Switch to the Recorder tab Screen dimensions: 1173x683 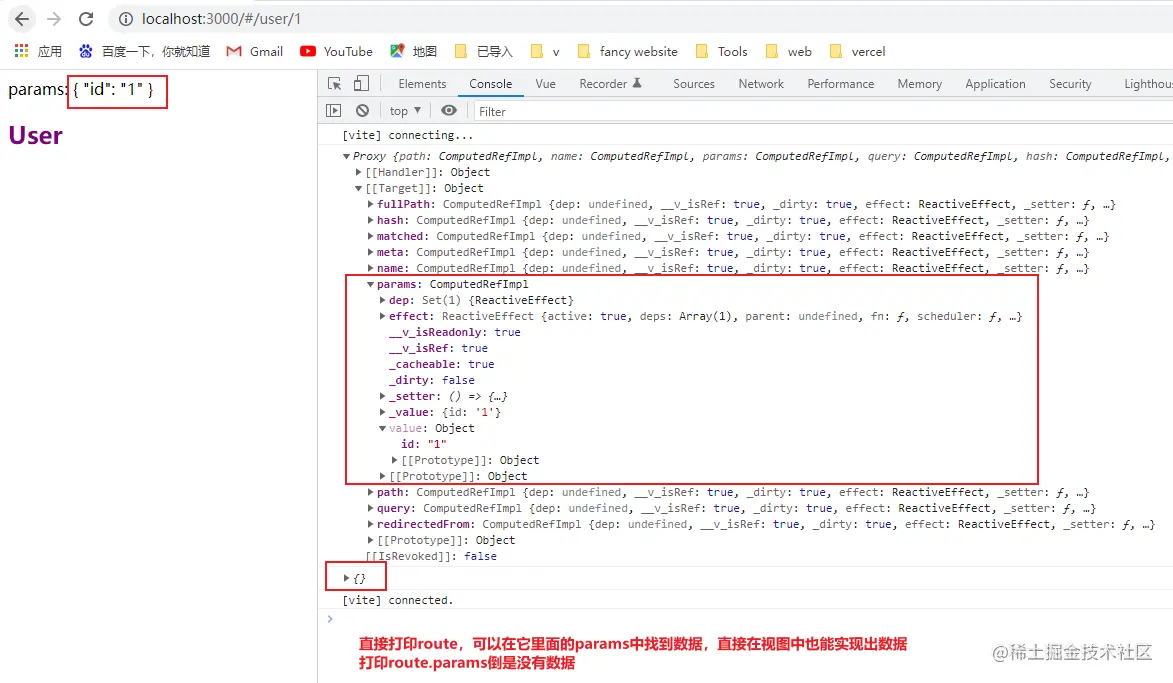[x=610, y=84]
